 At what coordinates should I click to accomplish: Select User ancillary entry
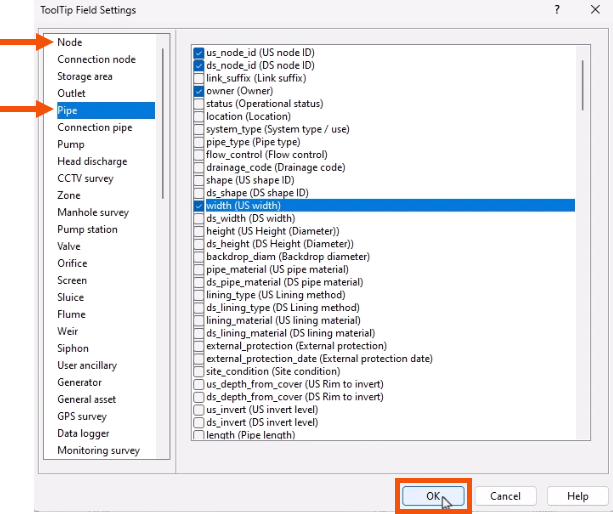tap(87, 365)
